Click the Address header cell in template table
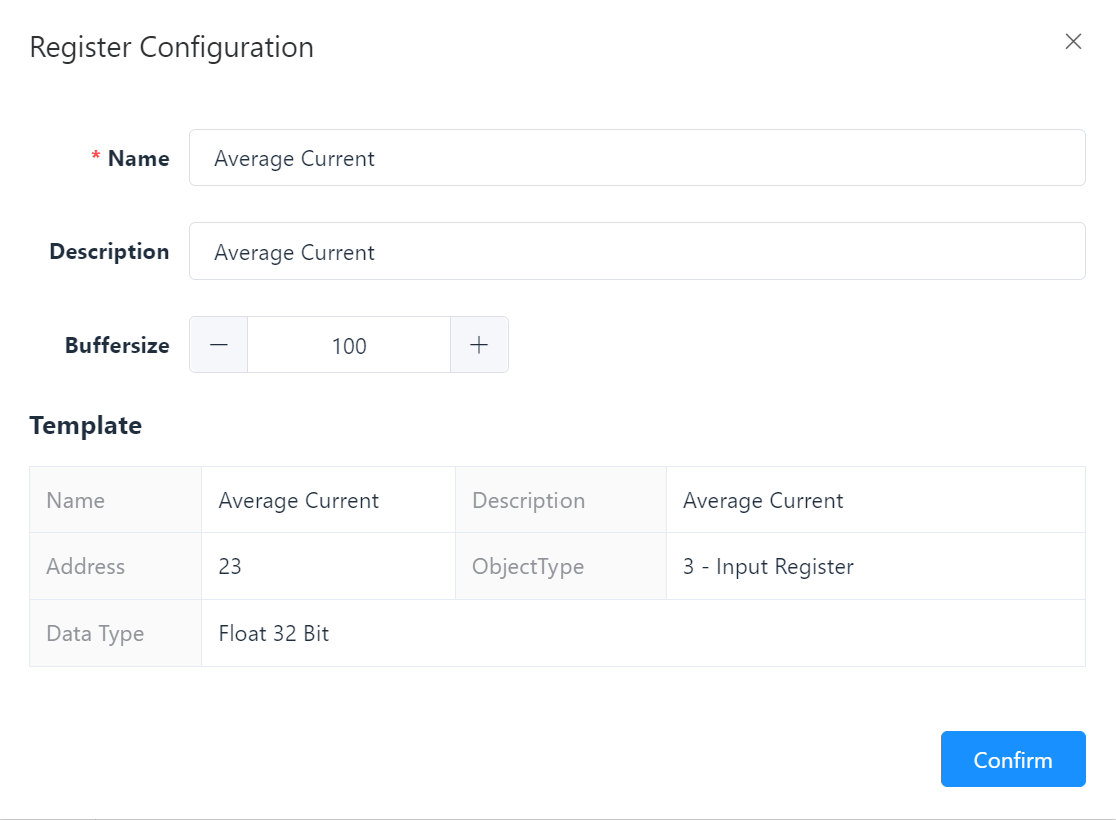 pos(86,567)
